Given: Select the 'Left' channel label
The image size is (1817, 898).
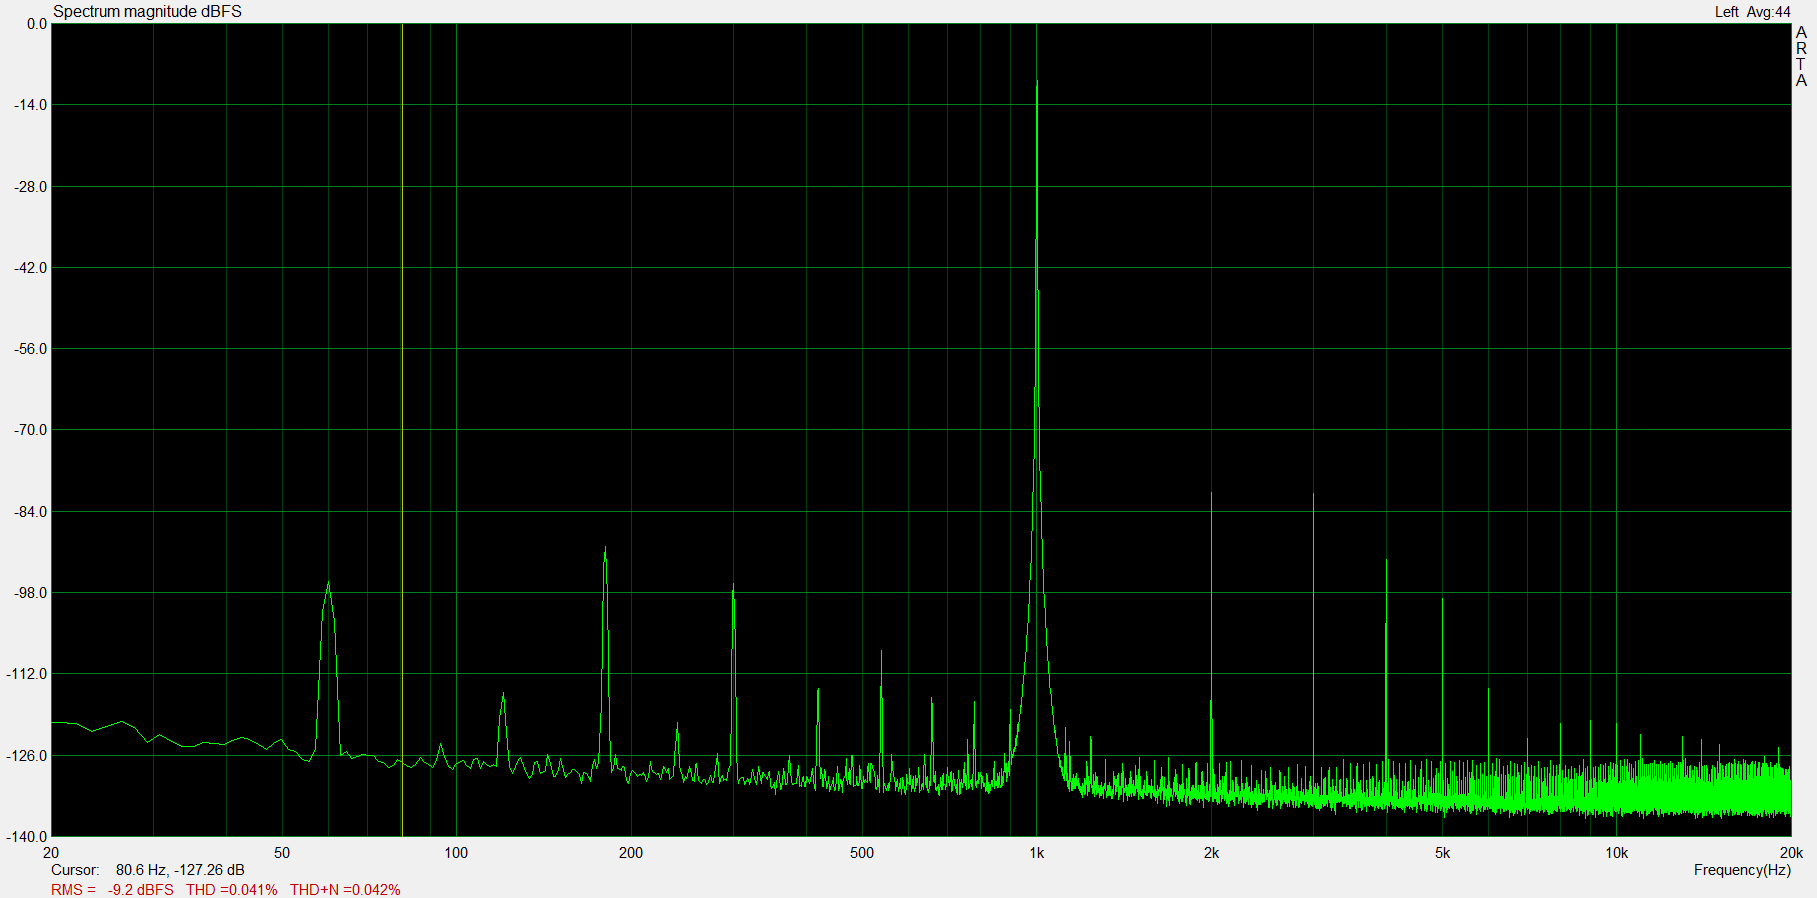Looking at the screenshot, I should pos(1726,12).
